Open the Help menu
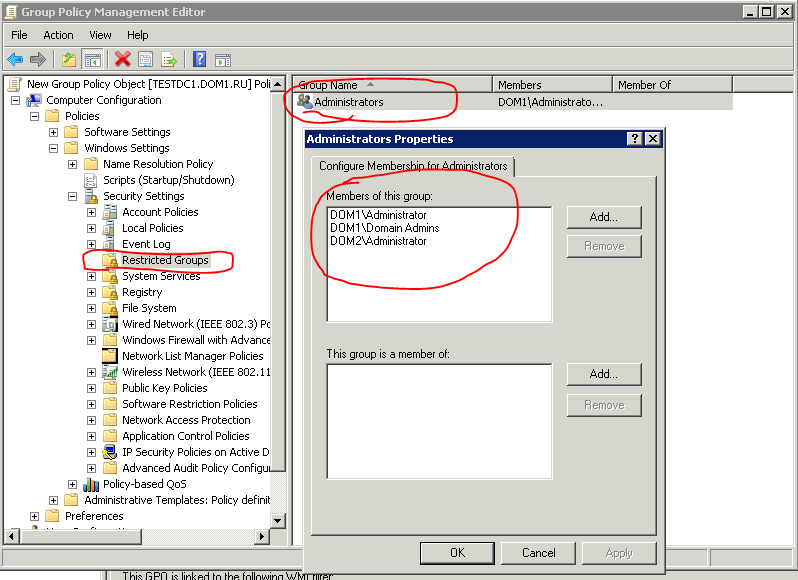 tap(137, 35)
